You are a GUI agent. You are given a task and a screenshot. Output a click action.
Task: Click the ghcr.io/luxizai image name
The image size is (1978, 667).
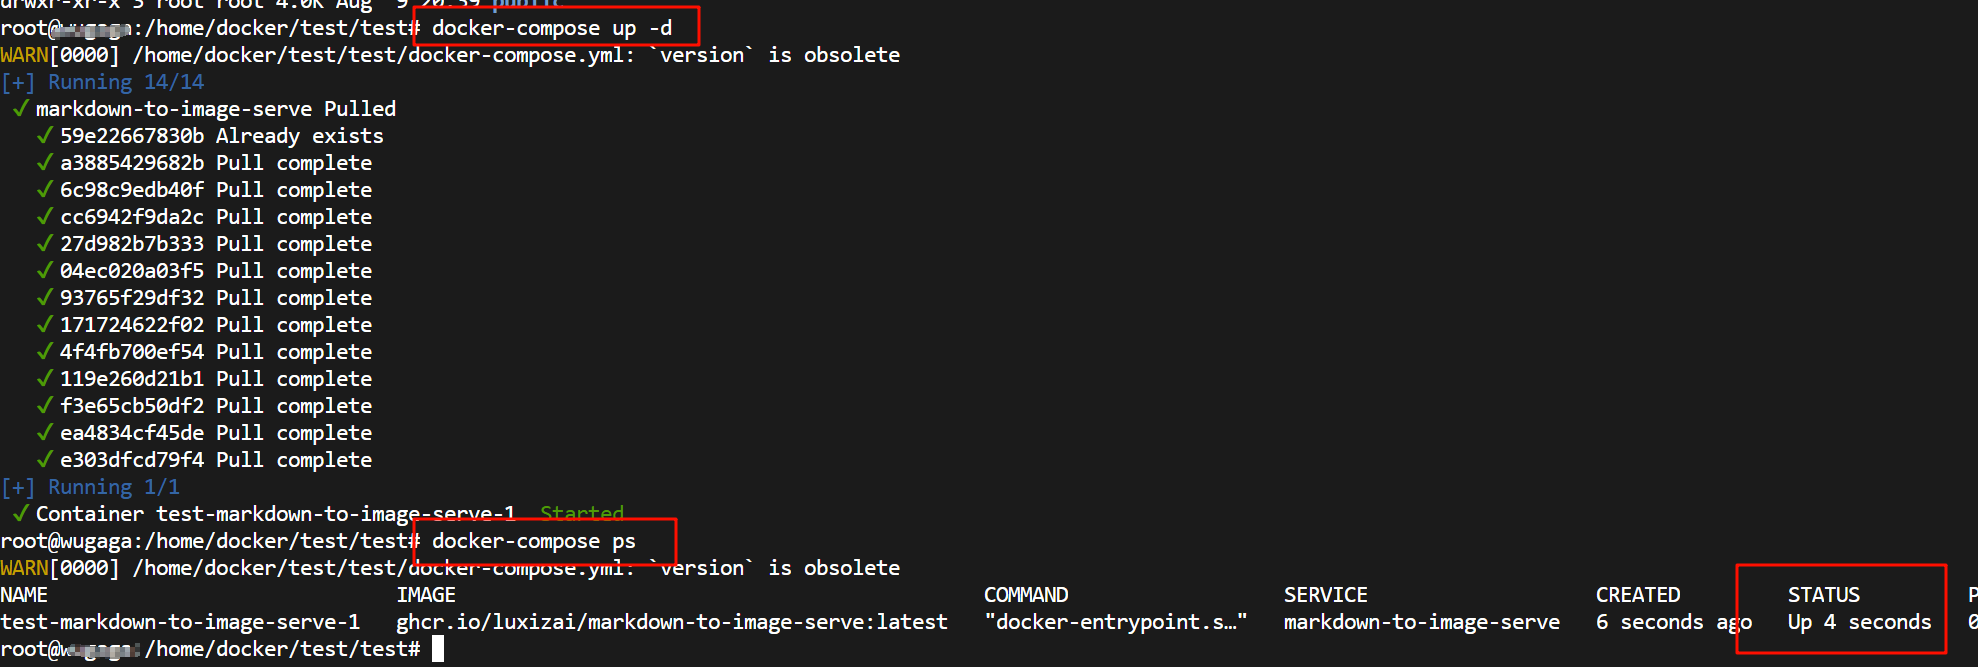(x=672, y=622)
